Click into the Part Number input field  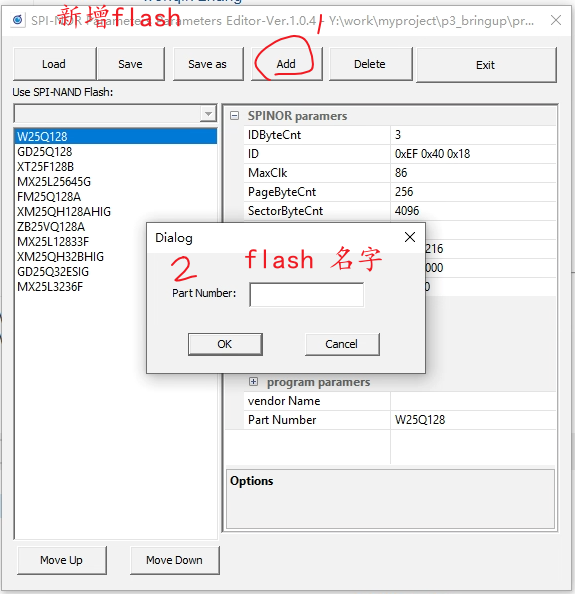(x=306, y=294)
